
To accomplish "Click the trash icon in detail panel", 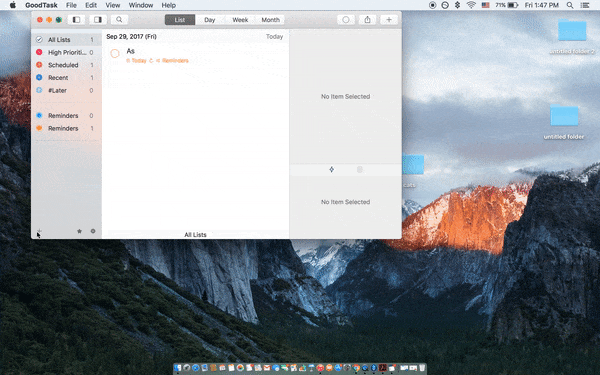I will (360, 170).
